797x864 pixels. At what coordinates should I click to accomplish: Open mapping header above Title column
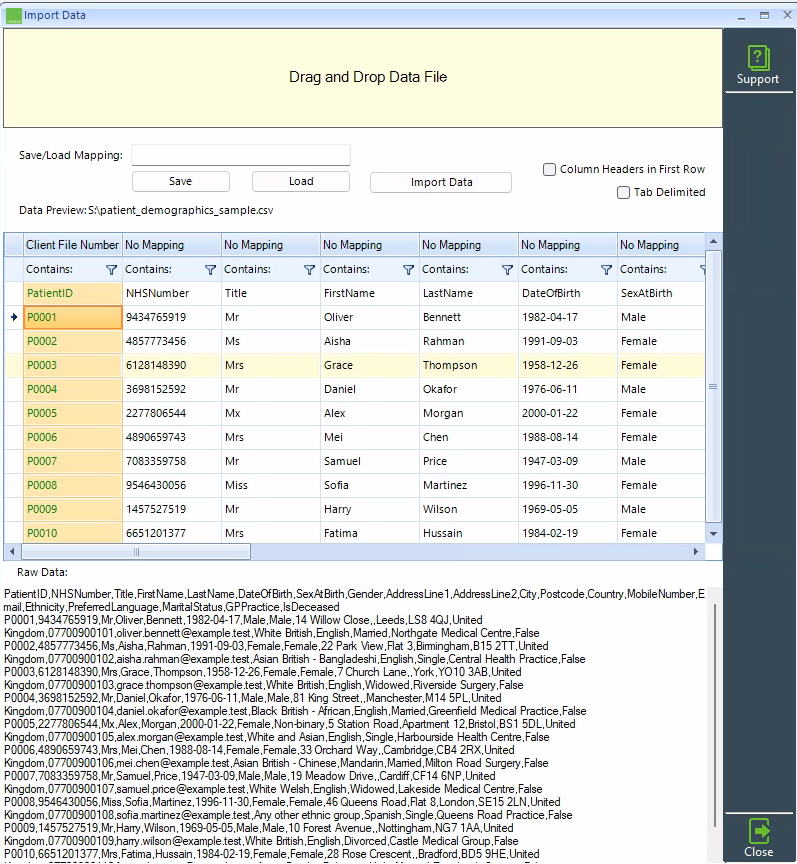271,245
